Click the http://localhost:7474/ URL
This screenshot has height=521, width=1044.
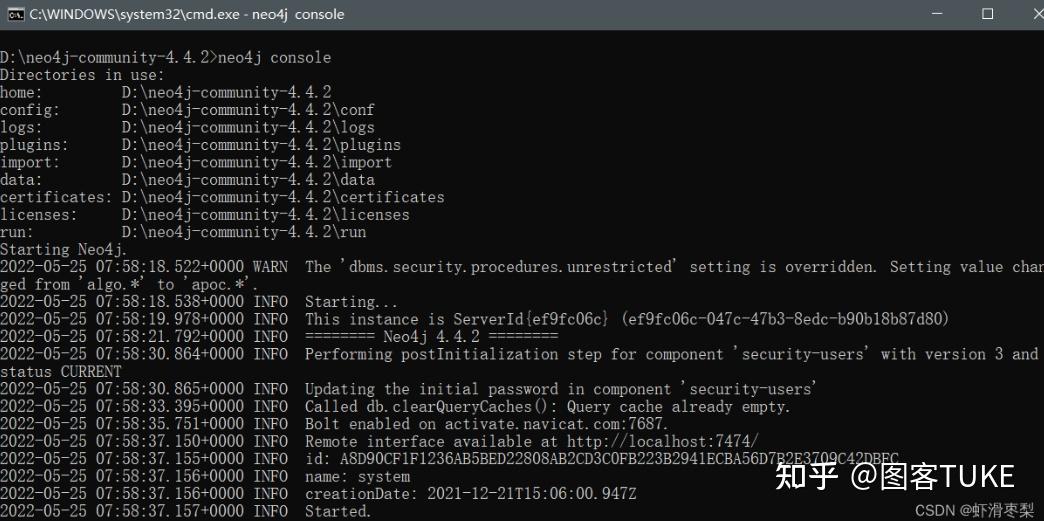pyautogui.click(x=662, y=441)
